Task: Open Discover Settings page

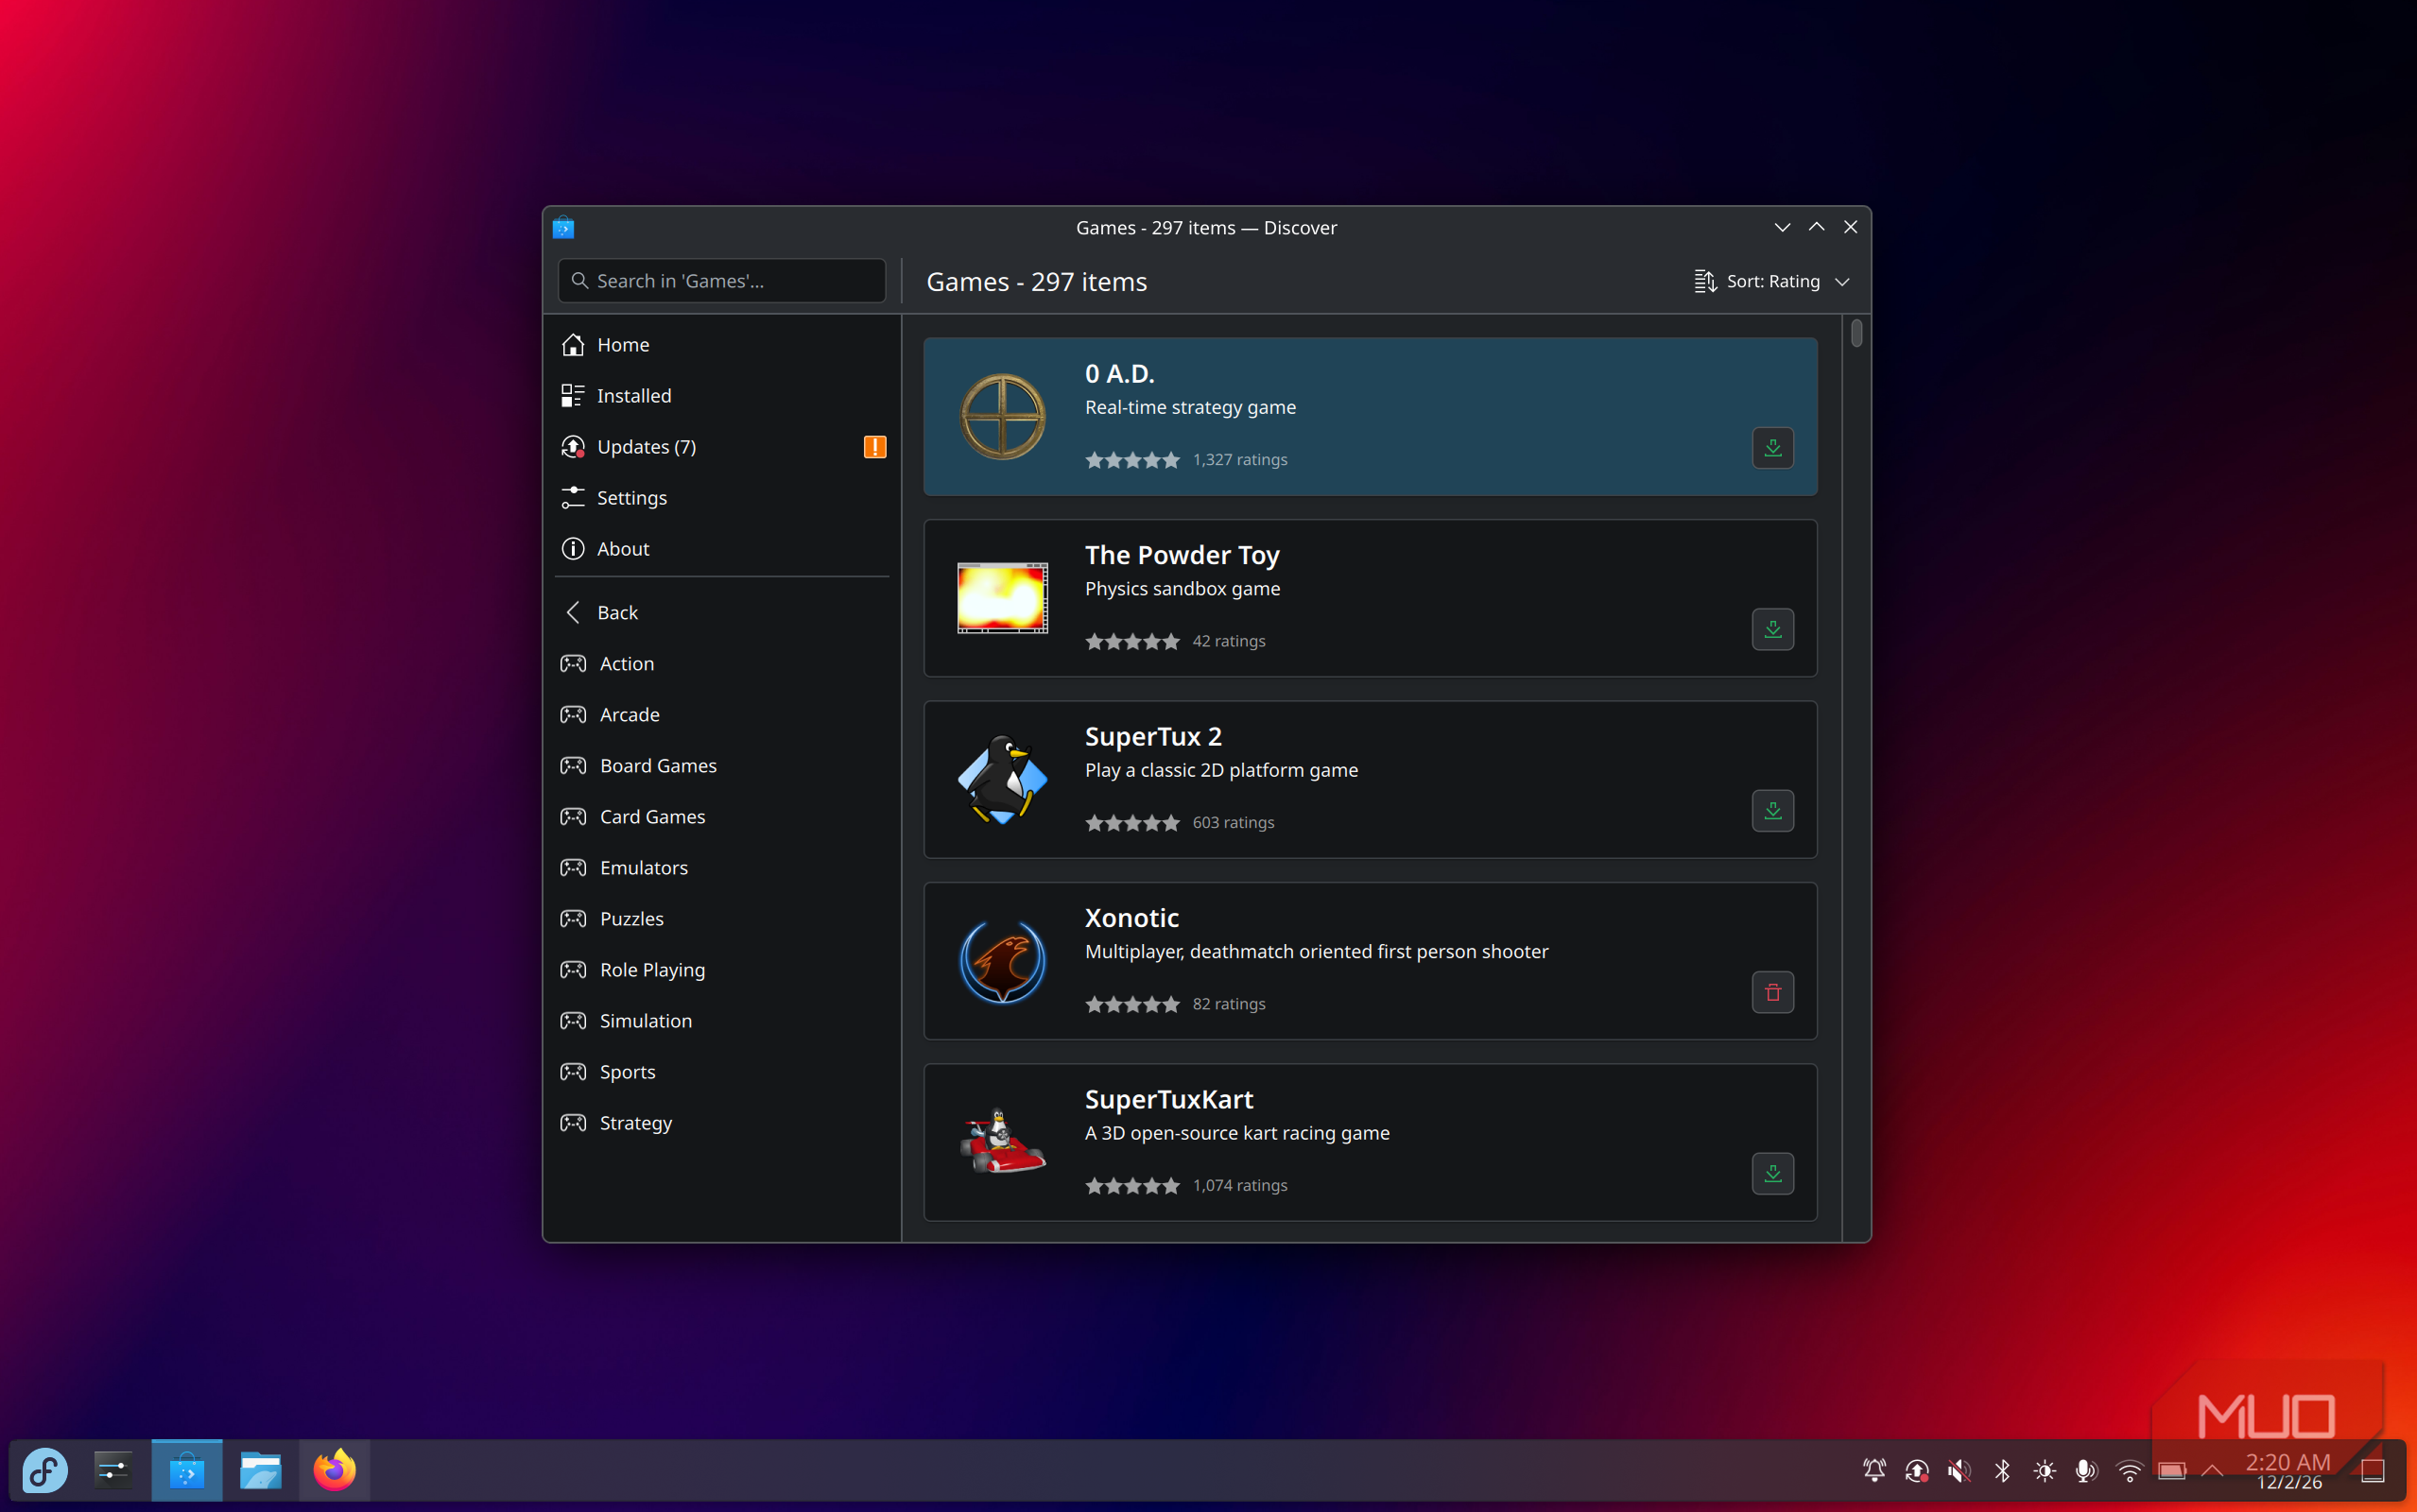Action: click(722, 497)
